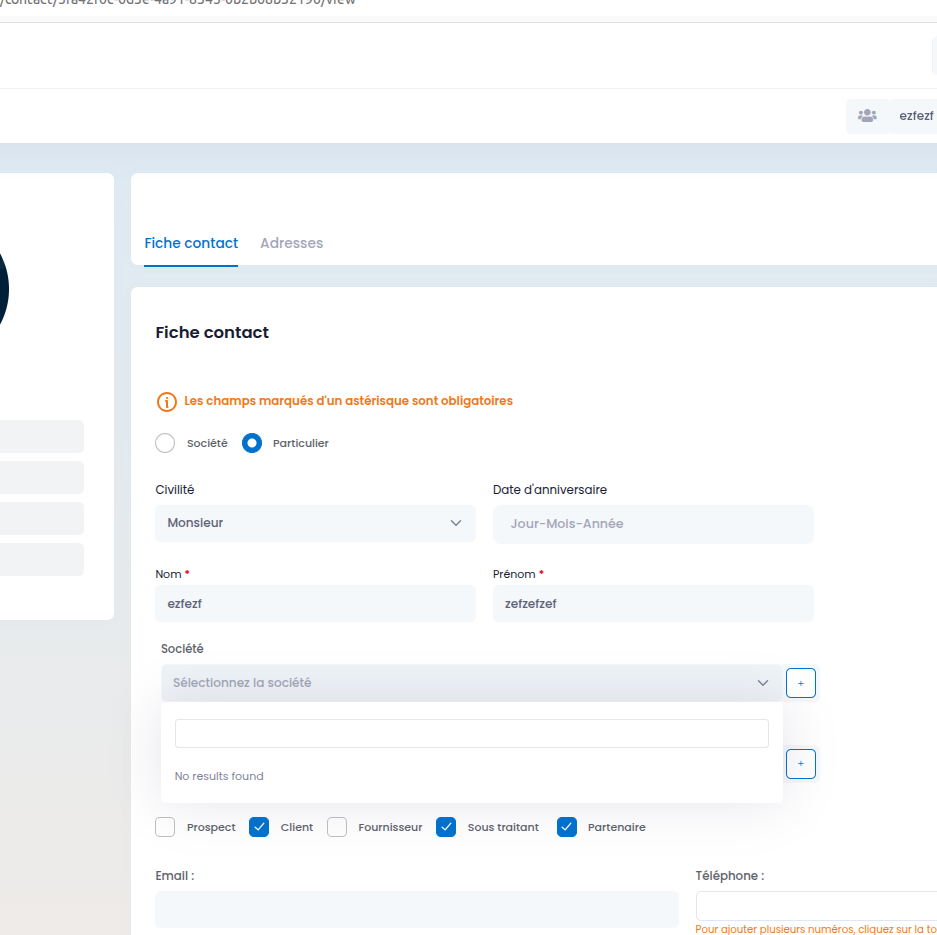937x935 pixels.
Task: Switch to the Adresses tab
Action: 291,243
